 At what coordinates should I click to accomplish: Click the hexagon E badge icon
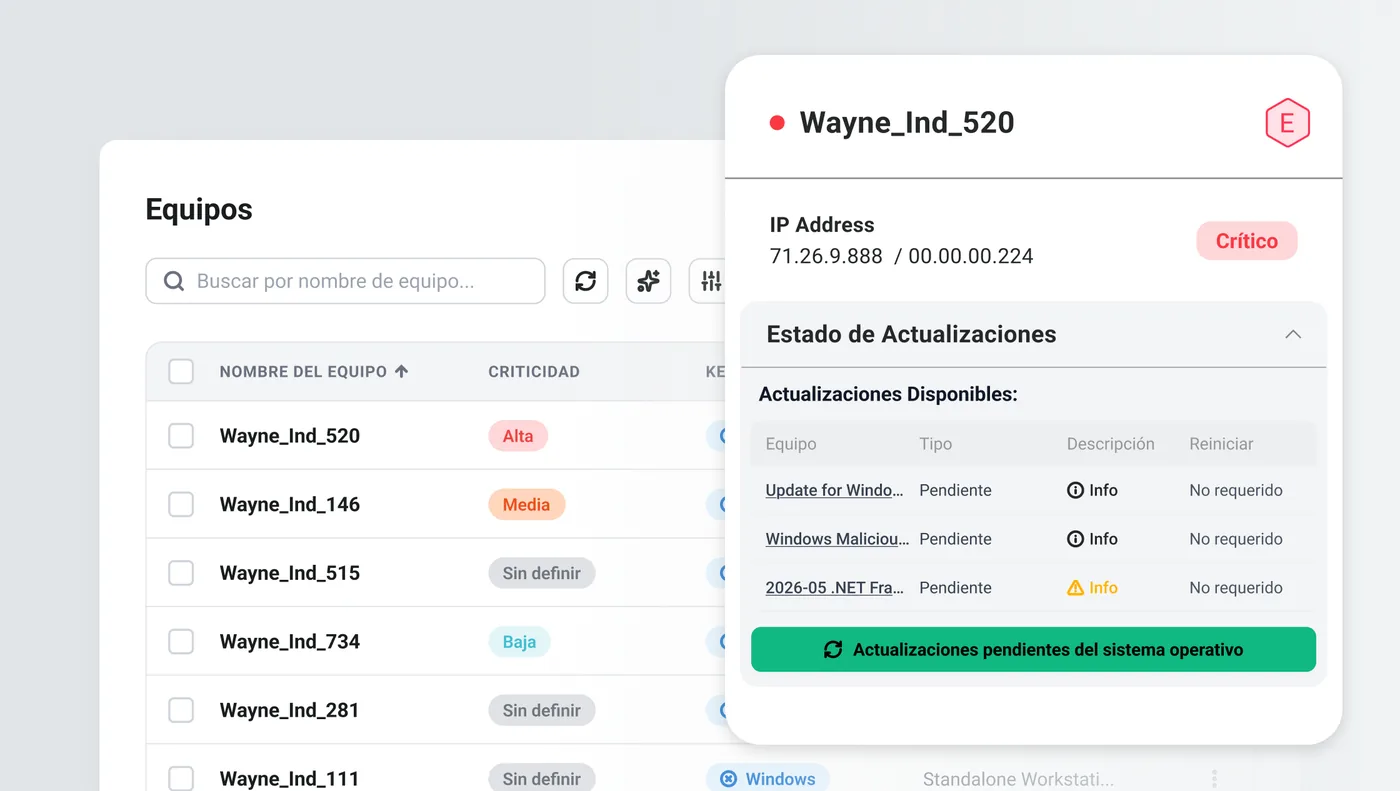(x=1287, y=123)
